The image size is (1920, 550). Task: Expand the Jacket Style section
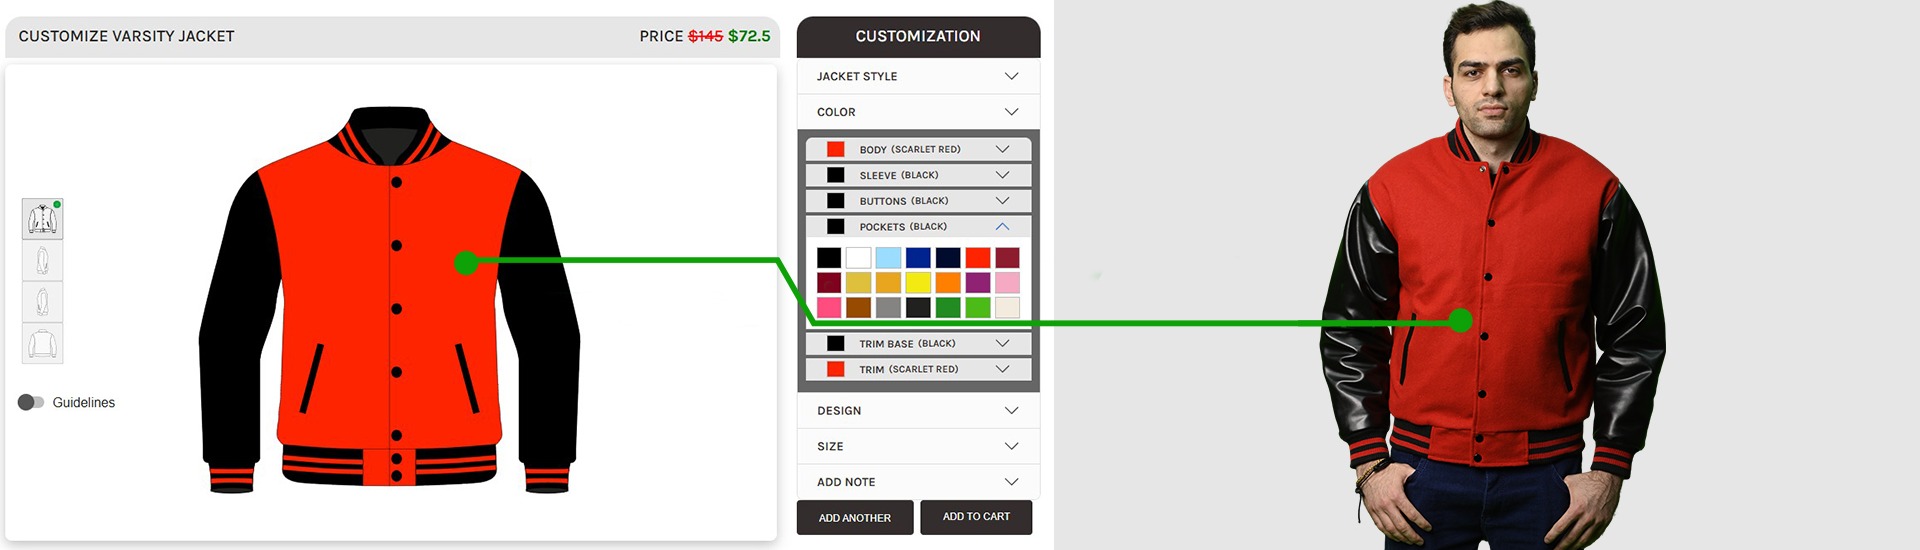click(1011, 76)
